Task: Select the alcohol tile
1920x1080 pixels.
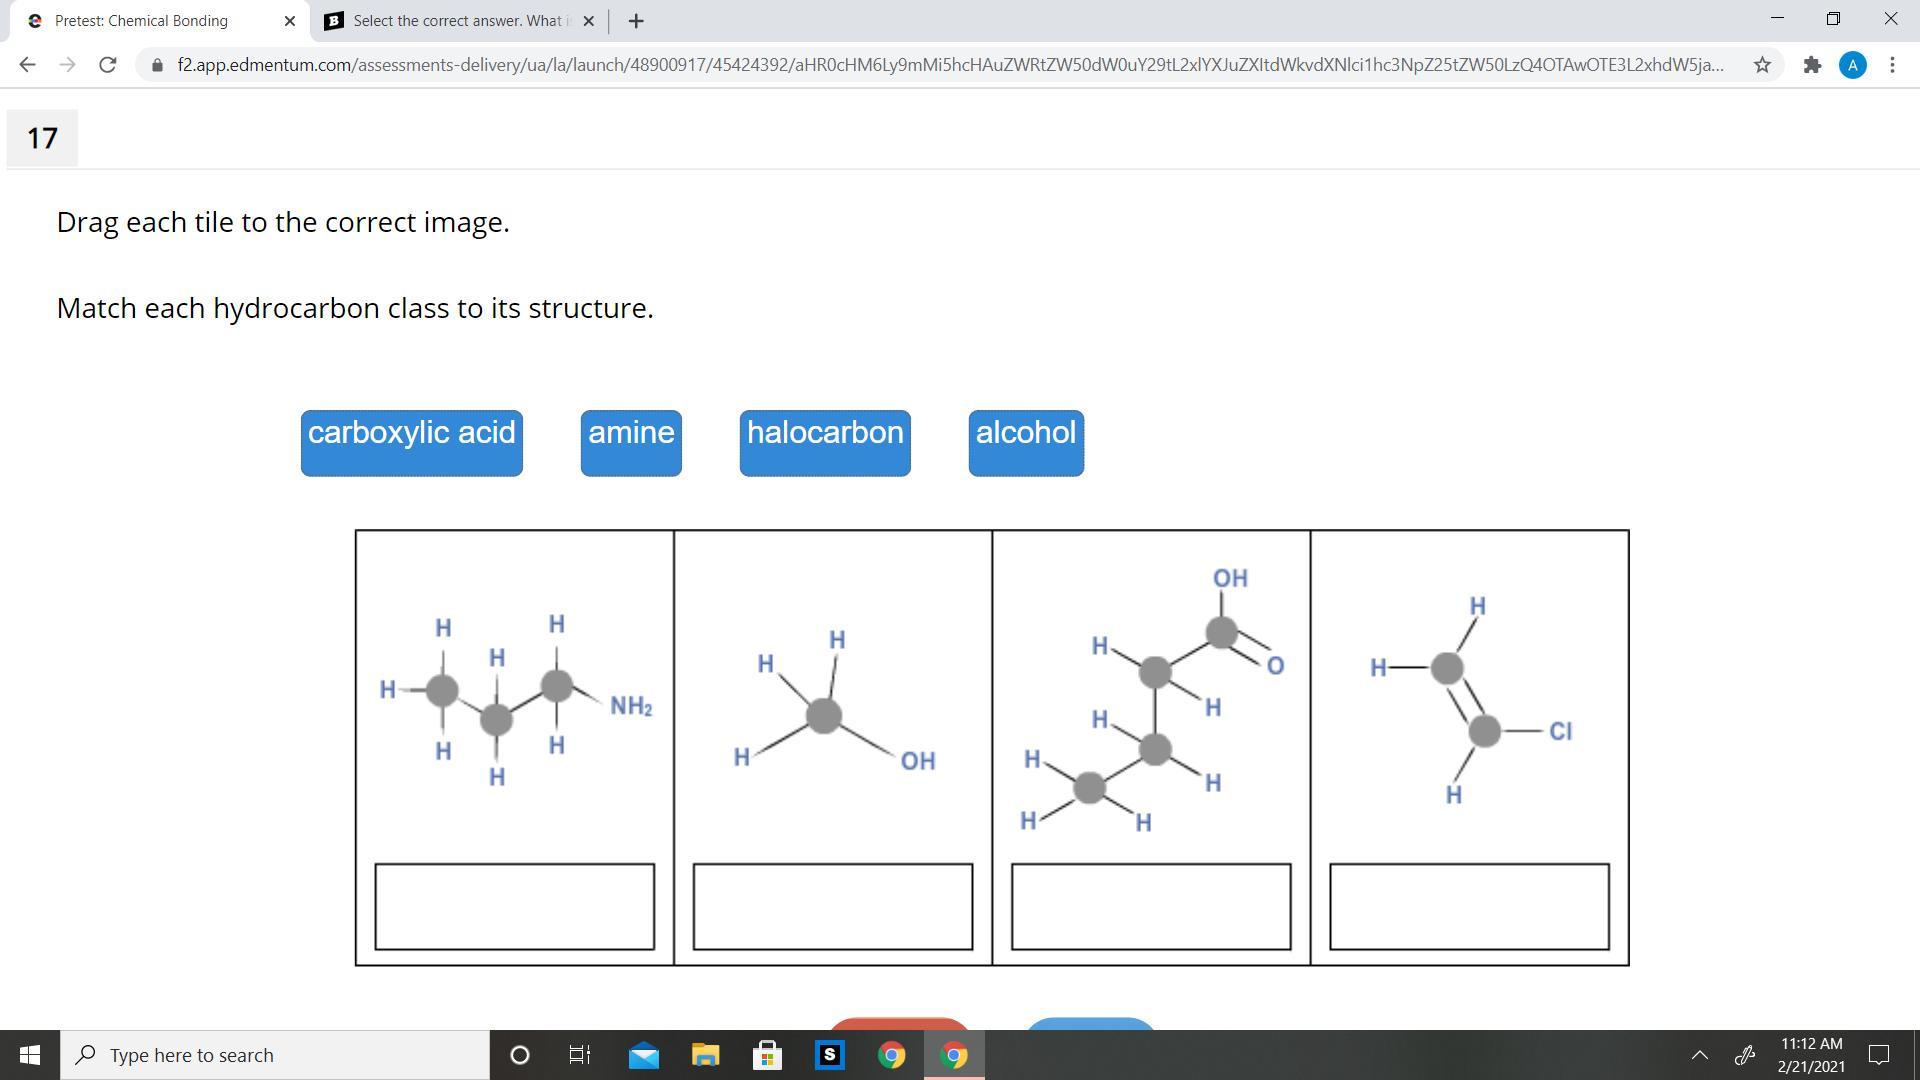Action: (1026, 442)
